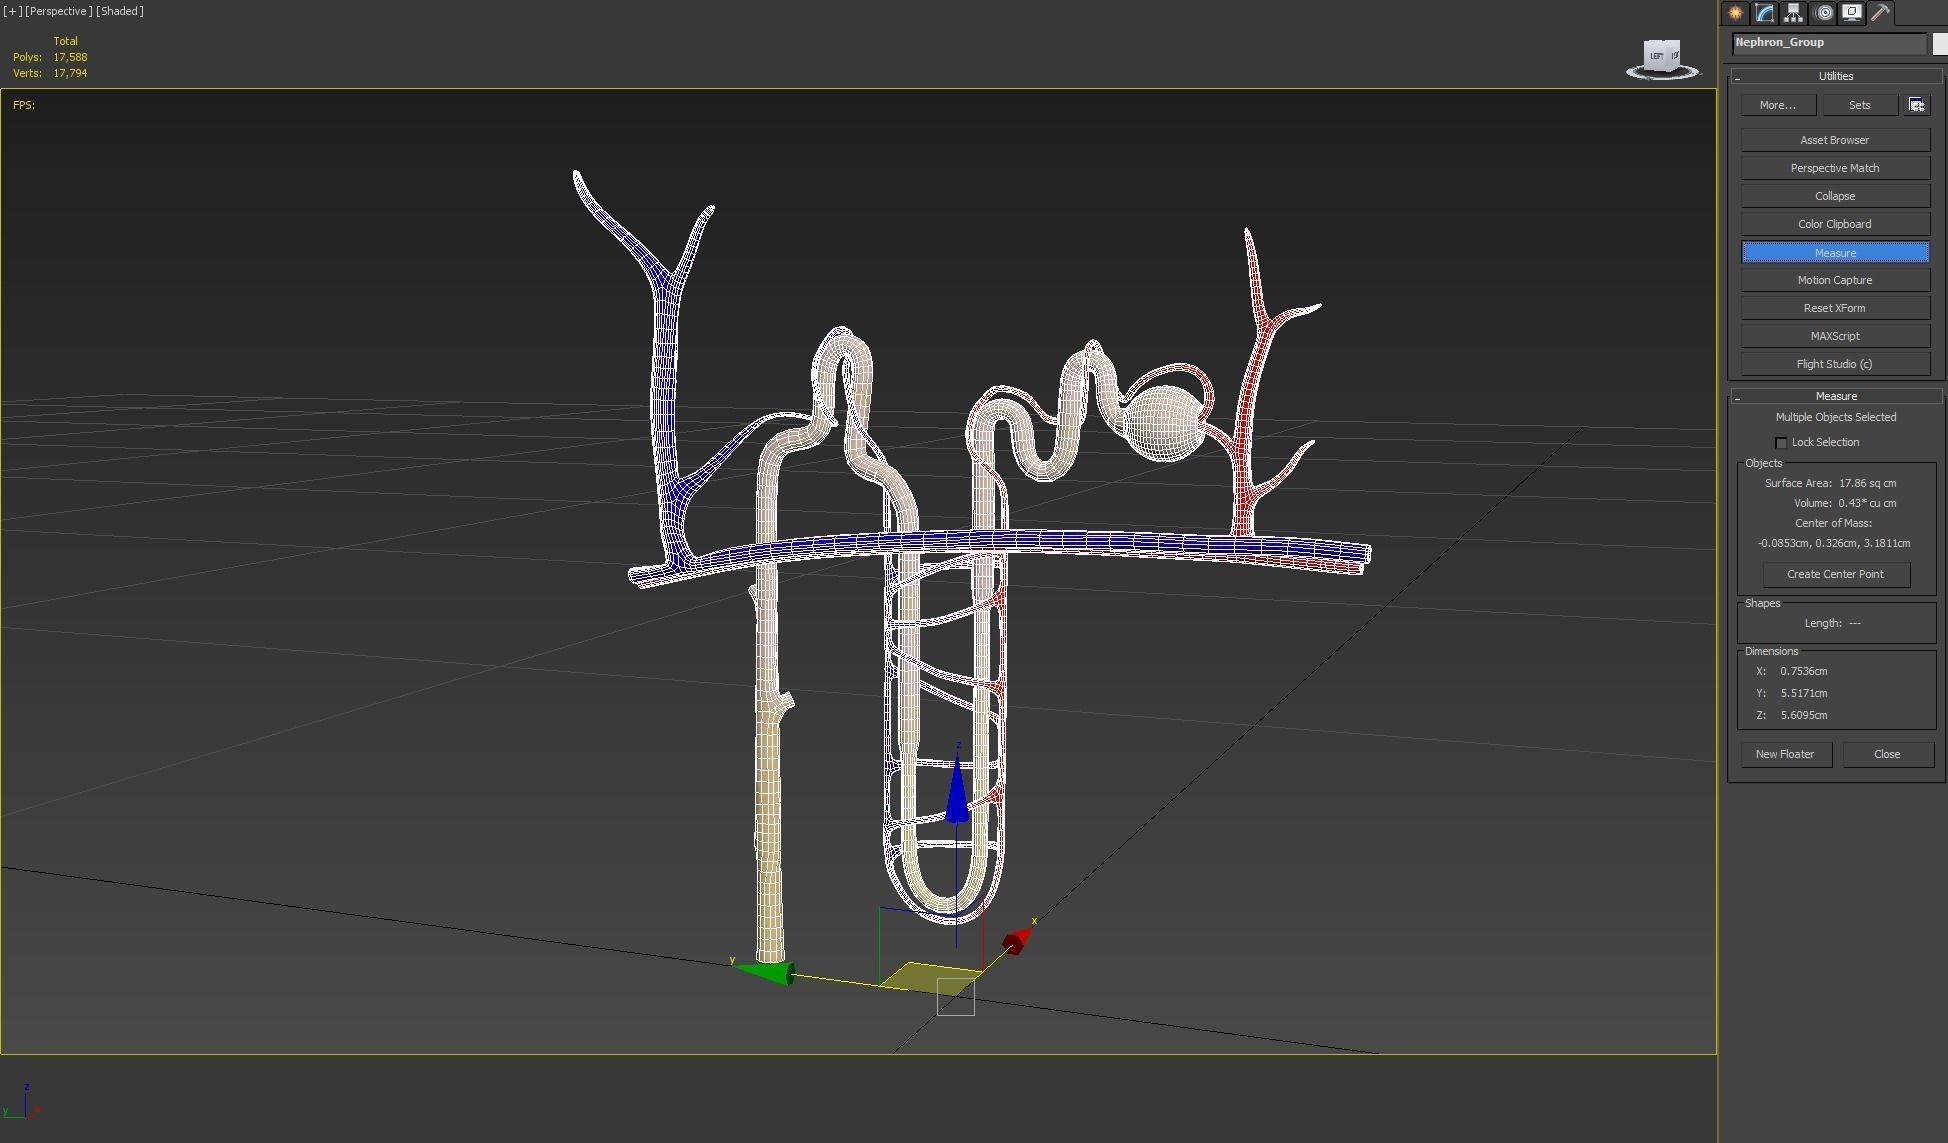Open the Shaded viewport shading menu
Image resolution: width=1948 pixels, height=1143 pixels.
point(120,11)
